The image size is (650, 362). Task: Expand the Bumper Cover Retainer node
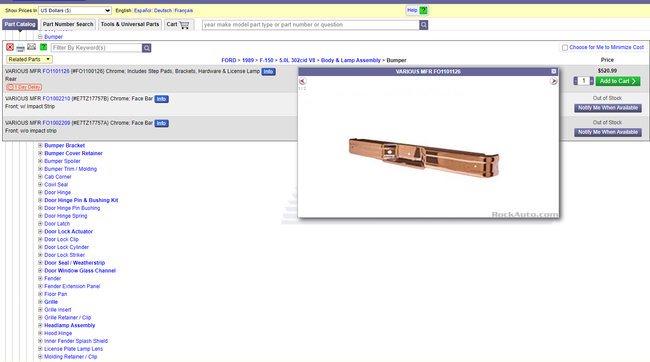coord(40,153)
